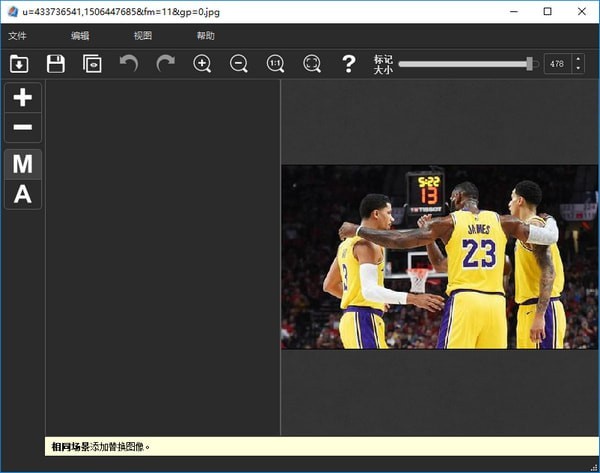
Task: Click the 标记大小 slider handle
Action: click(530, 64)
